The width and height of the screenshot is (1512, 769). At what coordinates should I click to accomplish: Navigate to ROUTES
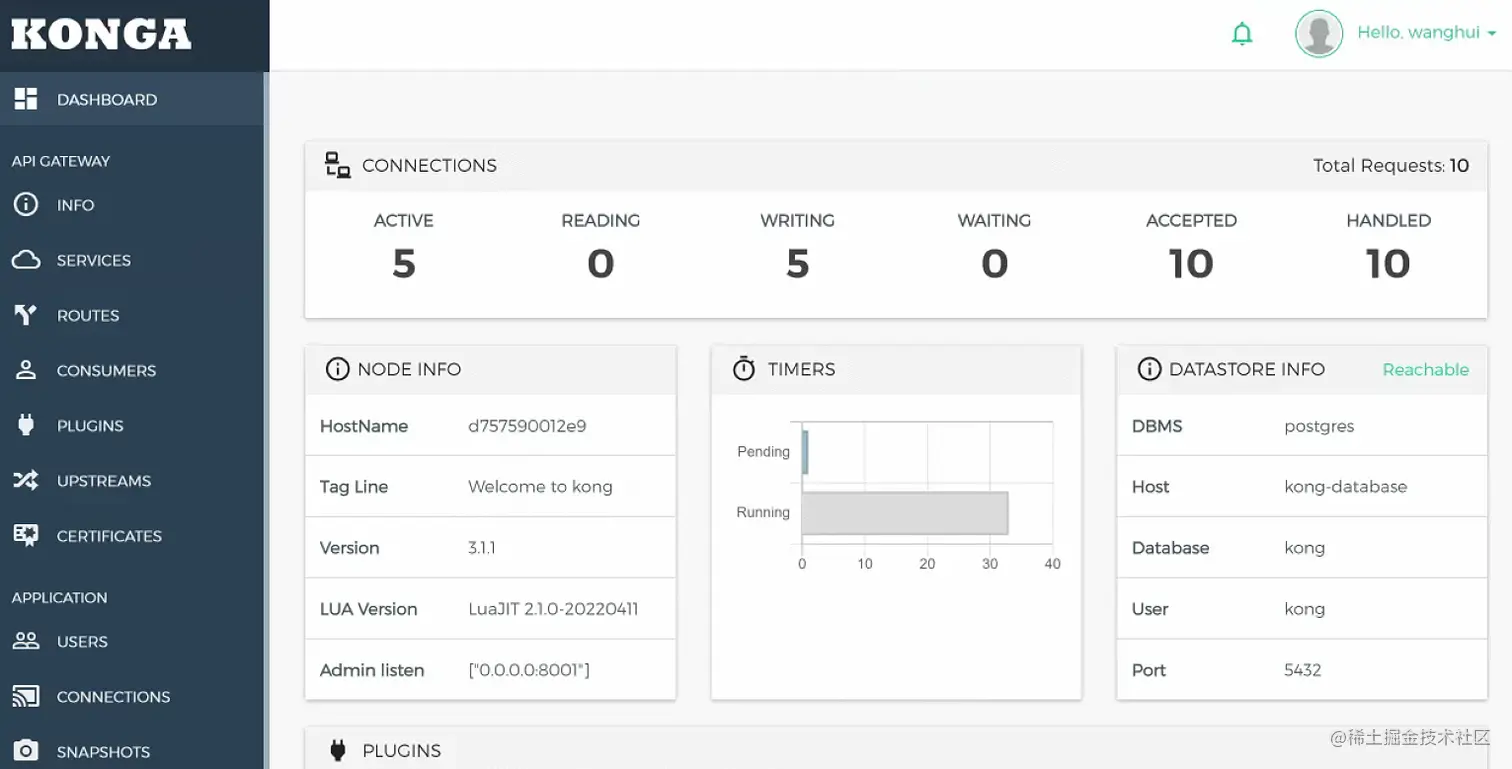(x=133, y=315)
